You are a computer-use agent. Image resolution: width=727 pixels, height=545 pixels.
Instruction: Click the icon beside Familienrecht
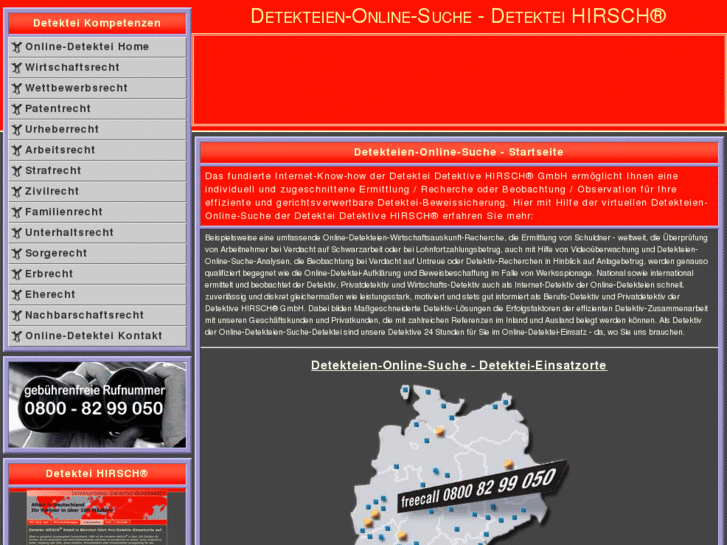(x=17, y=212)
